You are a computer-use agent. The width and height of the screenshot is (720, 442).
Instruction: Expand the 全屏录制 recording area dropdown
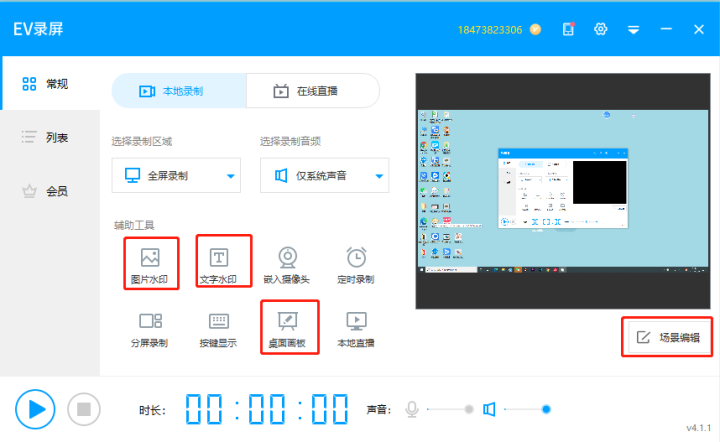(x=176, y=175)
